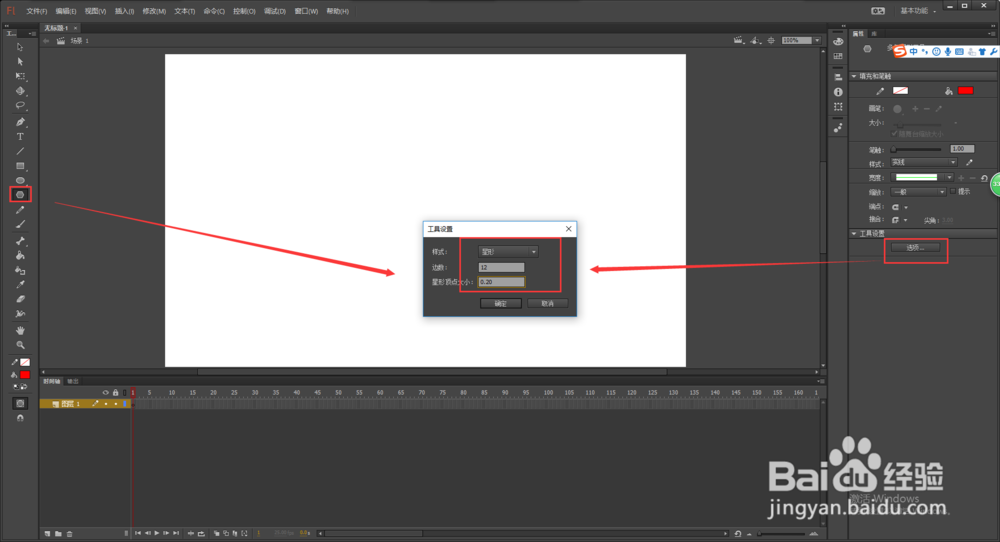The width and height of the screenshot is (1000, 542).
Task: Toggle Snap to Objects magnet
Action: pos(20,418)
